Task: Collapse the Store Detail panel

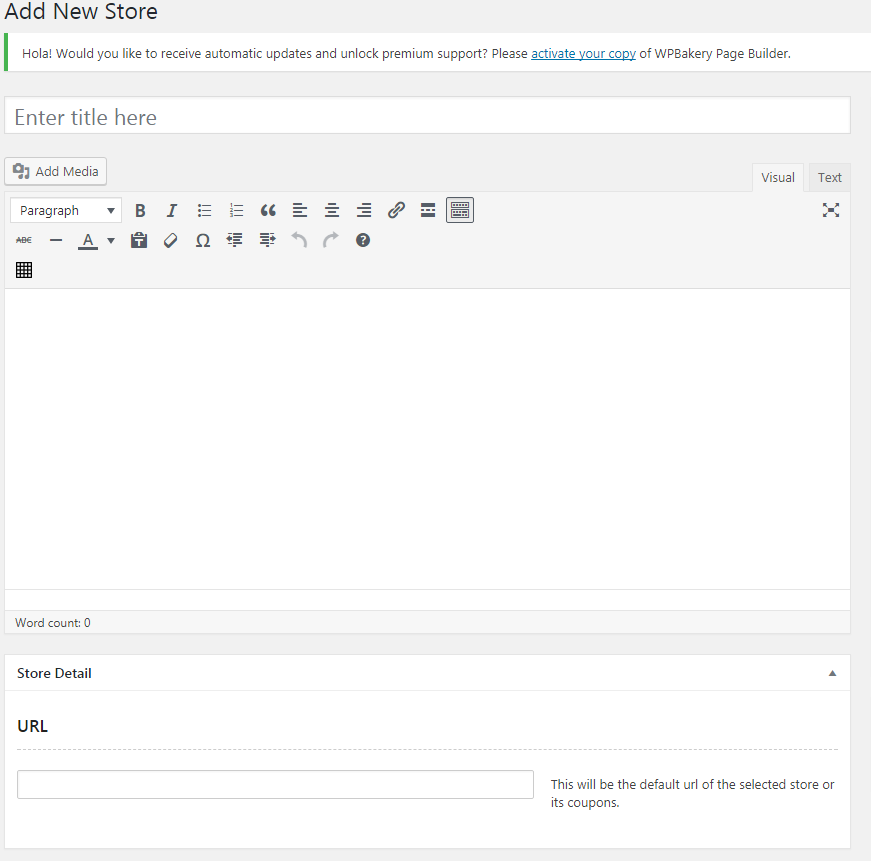Action: pos(832,673)
